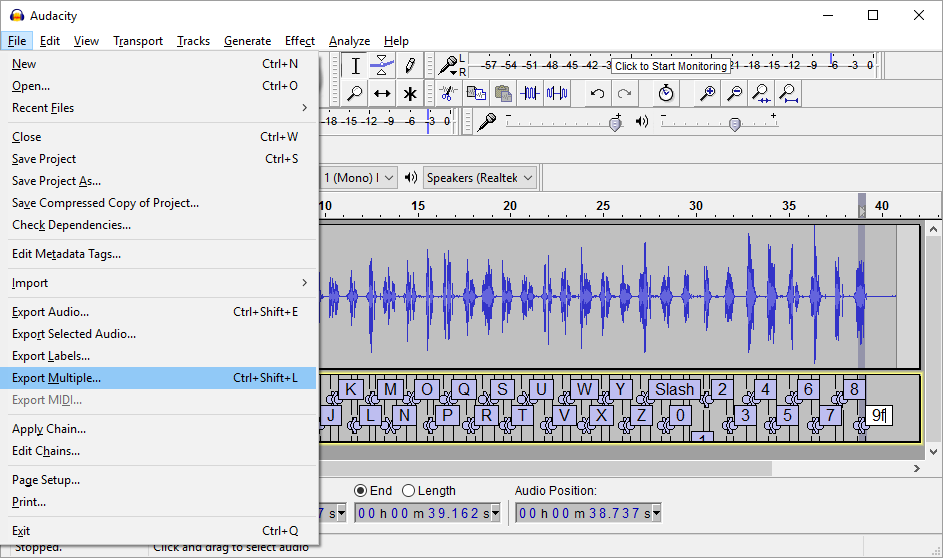Click the playback device speaker icon
Screen dimensions: 943x558
click(x=411, y=177)
